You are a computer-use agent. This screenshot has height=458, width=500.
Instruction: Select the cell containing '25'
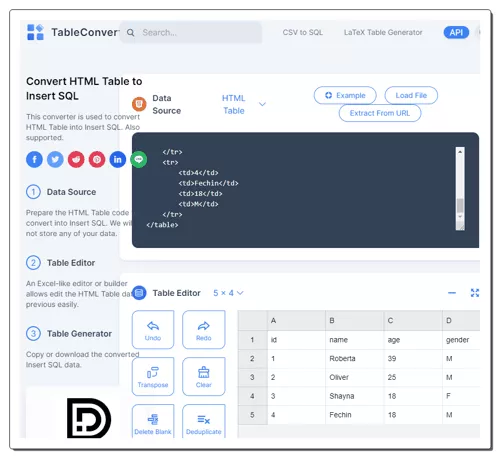[x=413, y=377]
